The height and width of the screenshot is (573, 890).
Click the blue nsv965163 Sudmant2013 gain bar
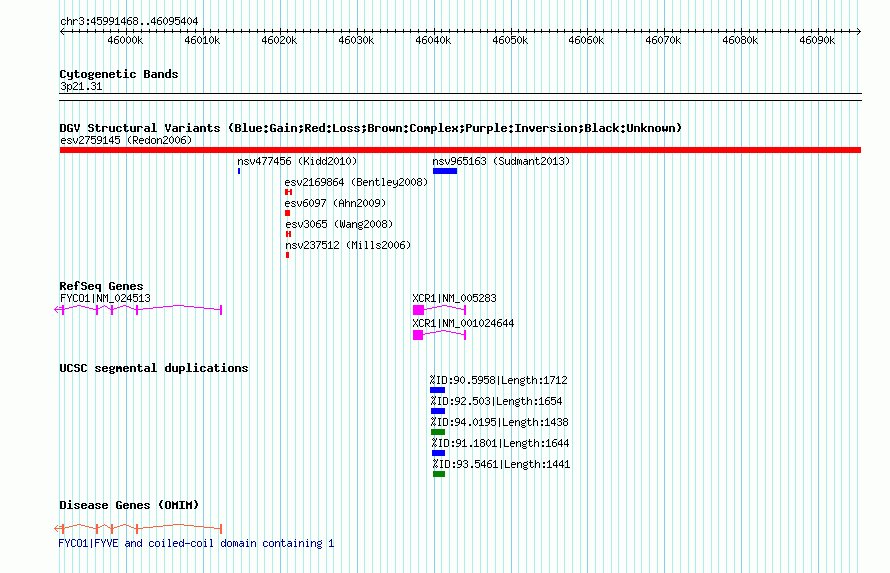445,171
